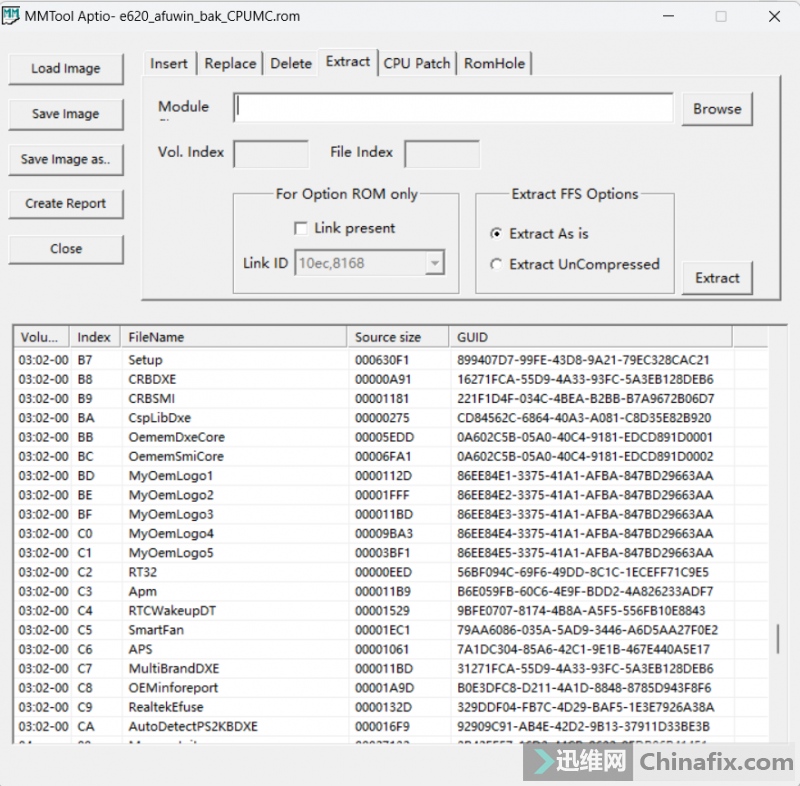The height and width of the screenshot is (786, 800).
Task: Select the Setup row in module list
Action: (x=391, y=360)
